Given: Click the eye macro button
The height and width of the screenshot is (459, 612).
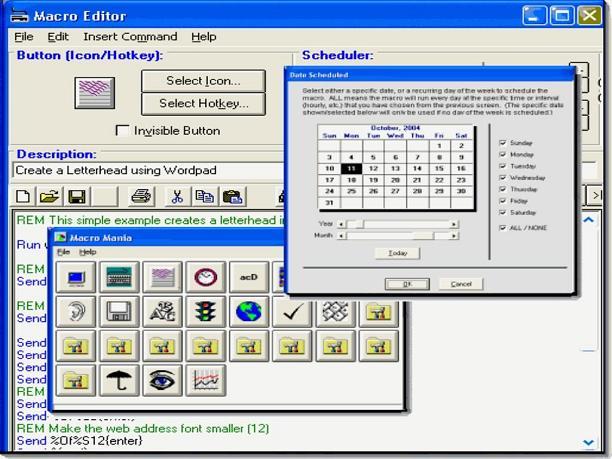Looking at the screenshot, I should point(162,380).
